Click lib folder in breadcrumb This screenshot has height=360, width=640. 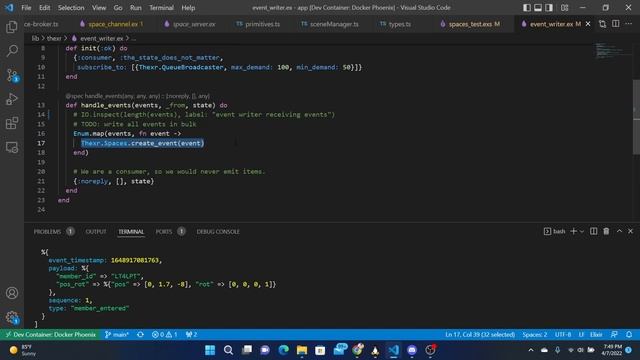(x=36, y=38)
